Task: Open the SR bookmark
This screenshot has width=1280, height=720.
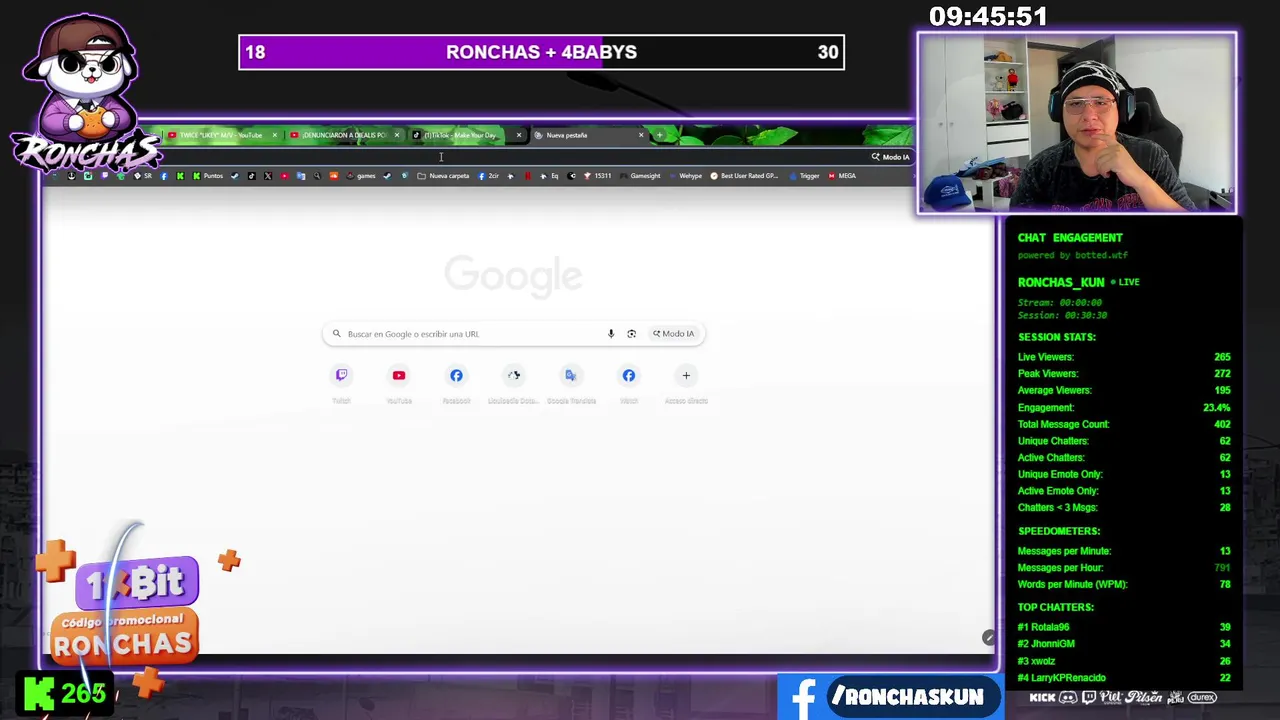Action: [x=144, y=176]
